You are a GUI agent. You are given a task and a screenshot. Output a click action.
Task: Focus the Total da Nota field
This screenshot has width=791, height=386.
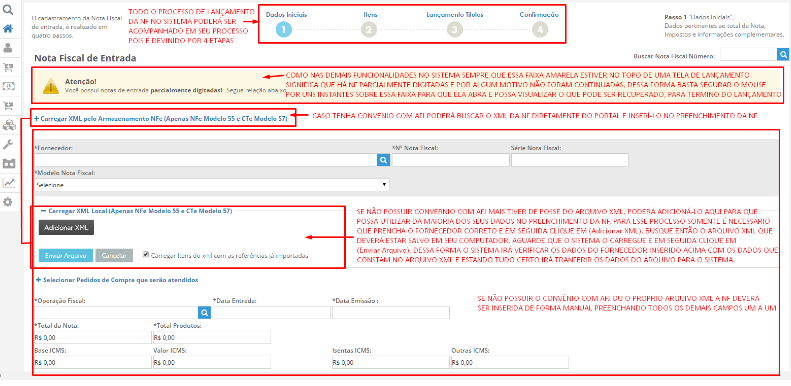coord(92,338)
